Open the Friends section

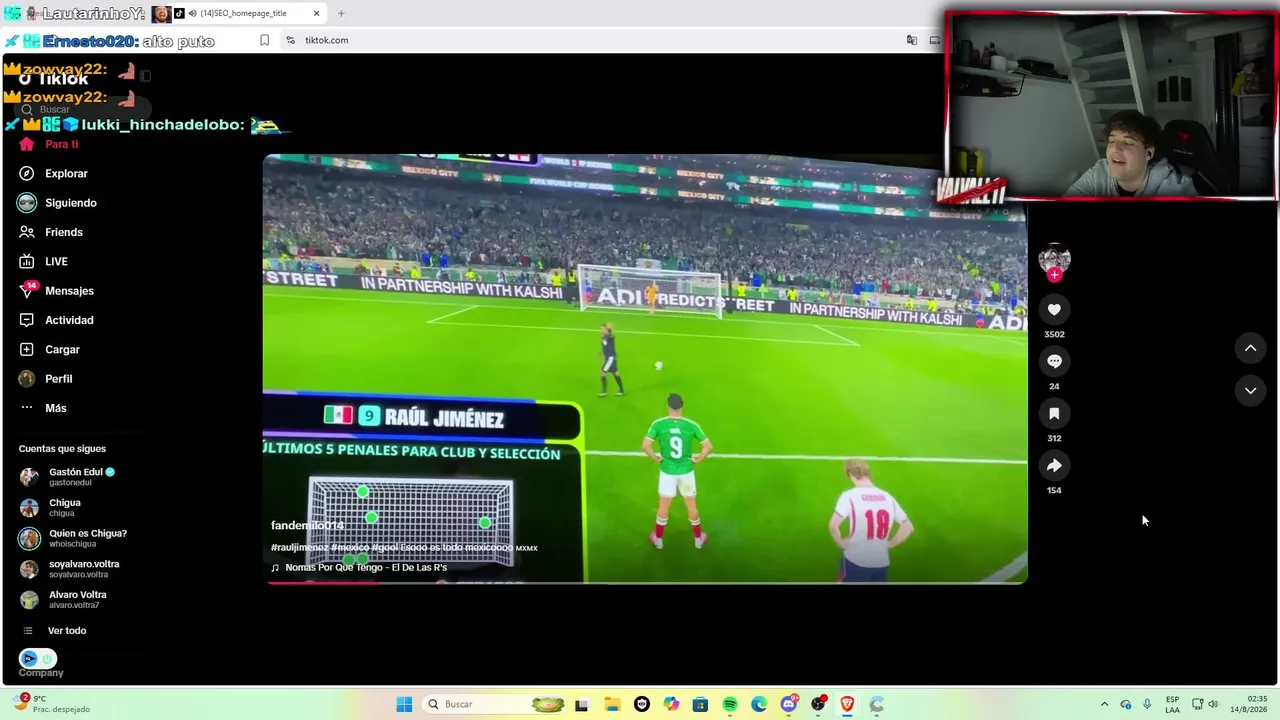pyautogui.click(x=50, y=232)
